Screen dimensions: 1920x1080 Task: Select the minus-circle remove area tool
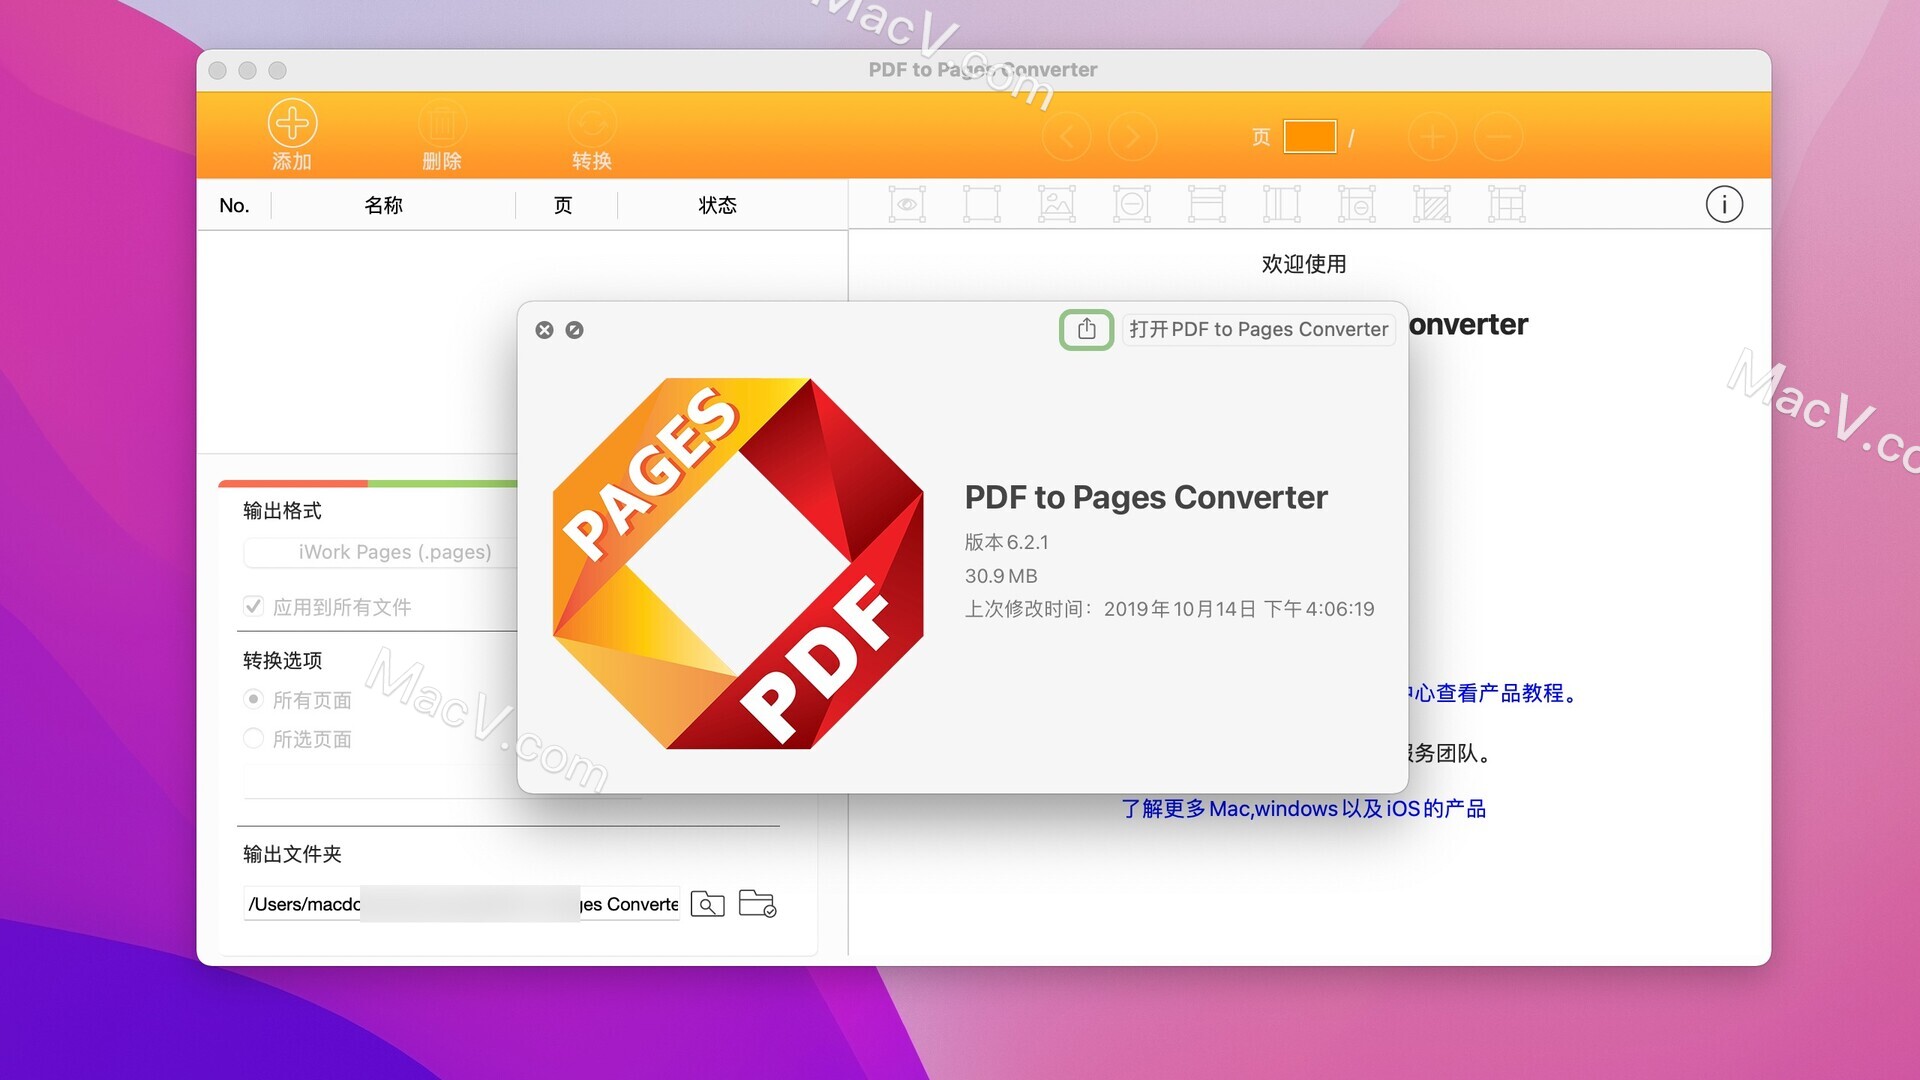(1132, 204)
